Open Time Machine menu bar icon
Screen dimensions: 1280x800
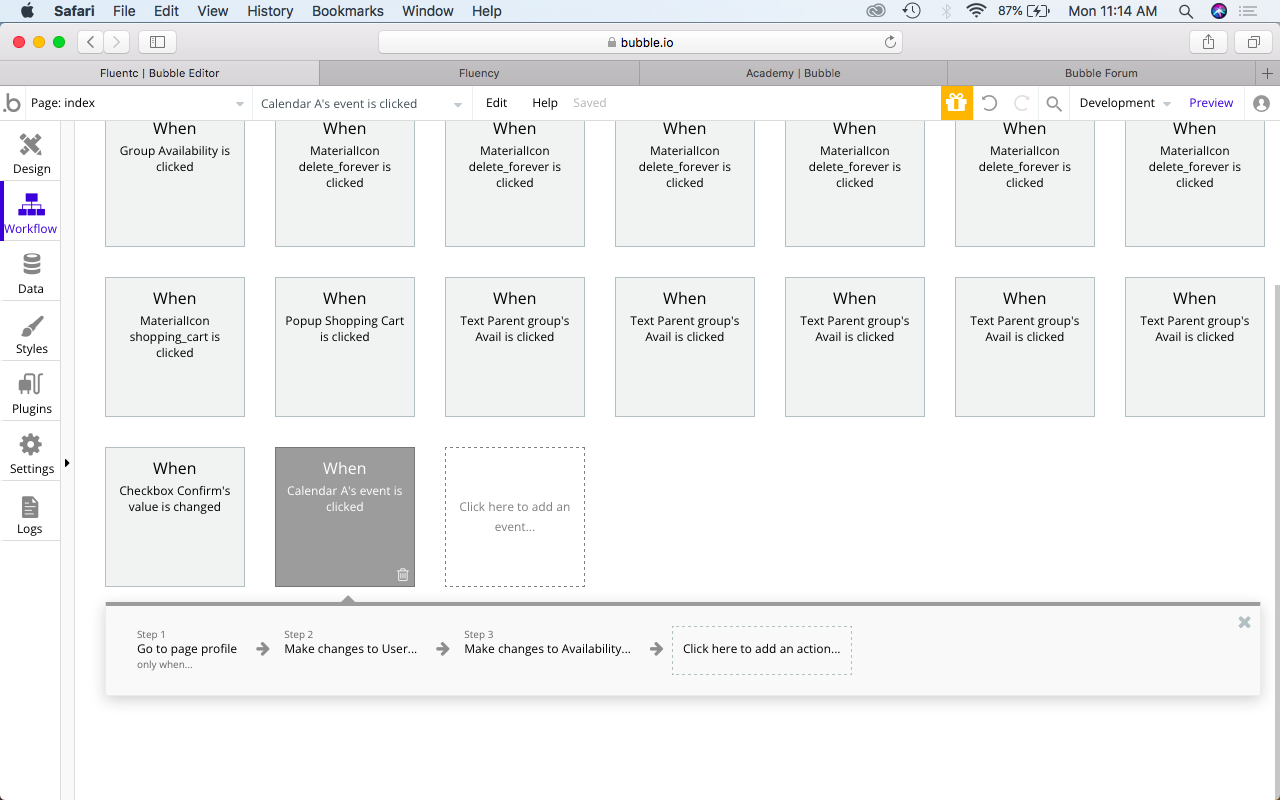(911, 11)
